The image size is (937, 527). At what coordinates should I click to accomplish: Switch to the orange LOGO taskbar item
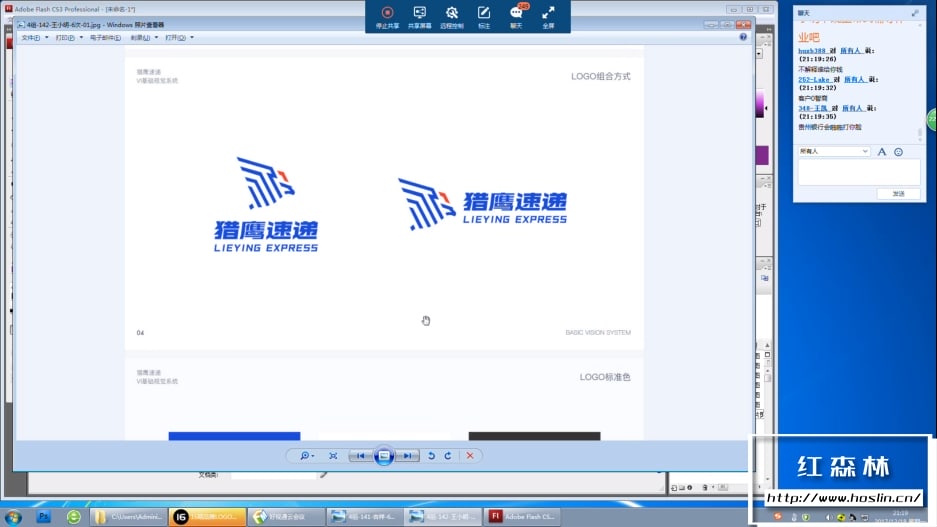click(207, 517)
